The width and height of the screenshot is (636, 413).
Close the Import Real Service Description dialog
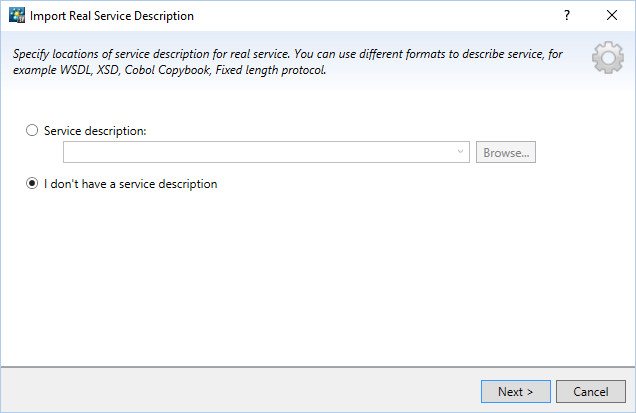coord(612,16)
